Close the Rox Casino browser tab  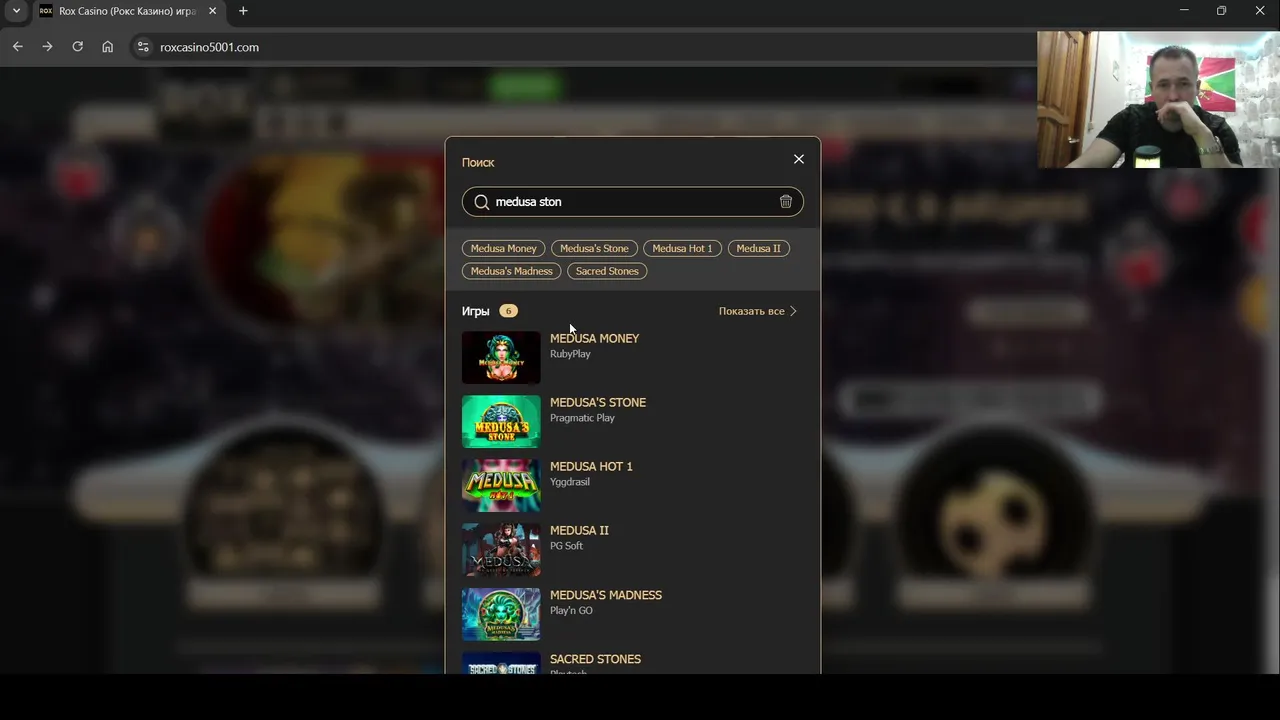(x=213, y=11)
